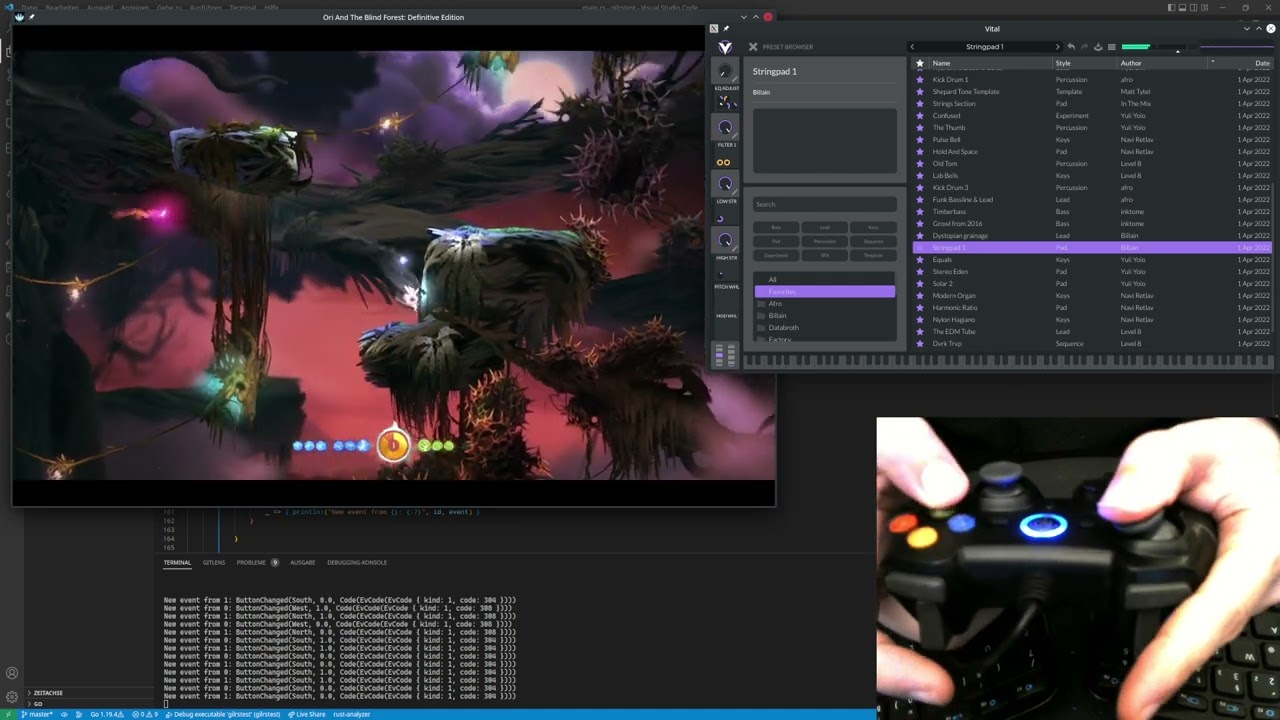This screenshot has width=1280, height=720.
Task: Open the Afro preset folder
Action: point(825,304)
